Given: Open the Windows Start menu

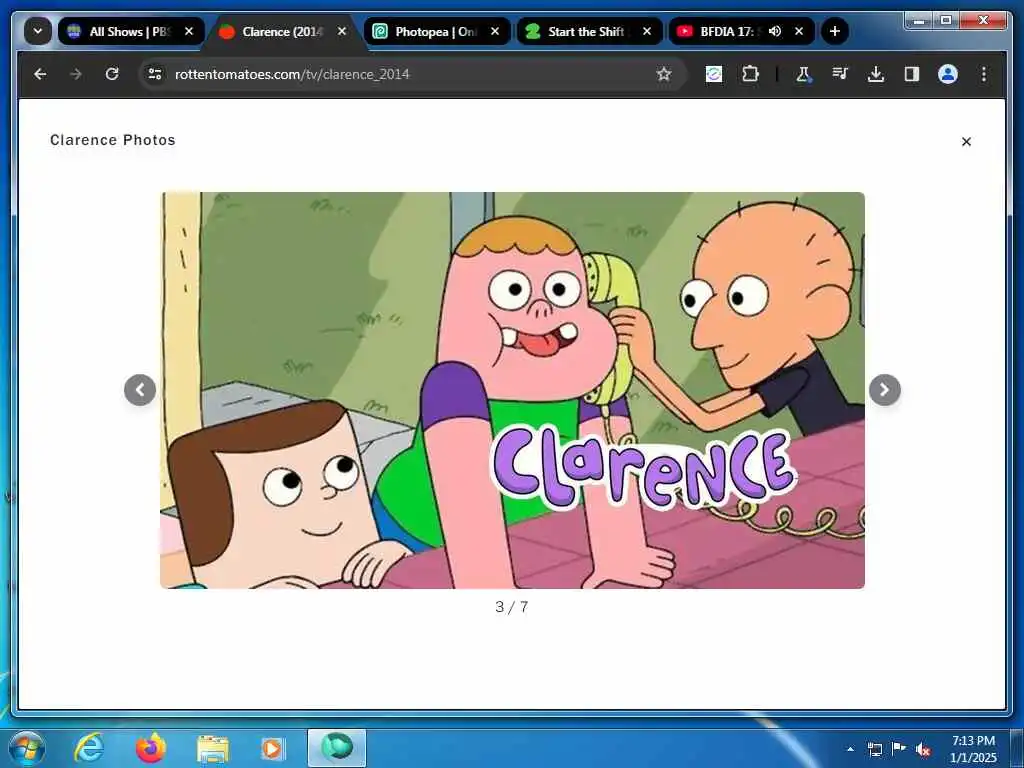Looking at the screenshot, I should coord(25,748).
